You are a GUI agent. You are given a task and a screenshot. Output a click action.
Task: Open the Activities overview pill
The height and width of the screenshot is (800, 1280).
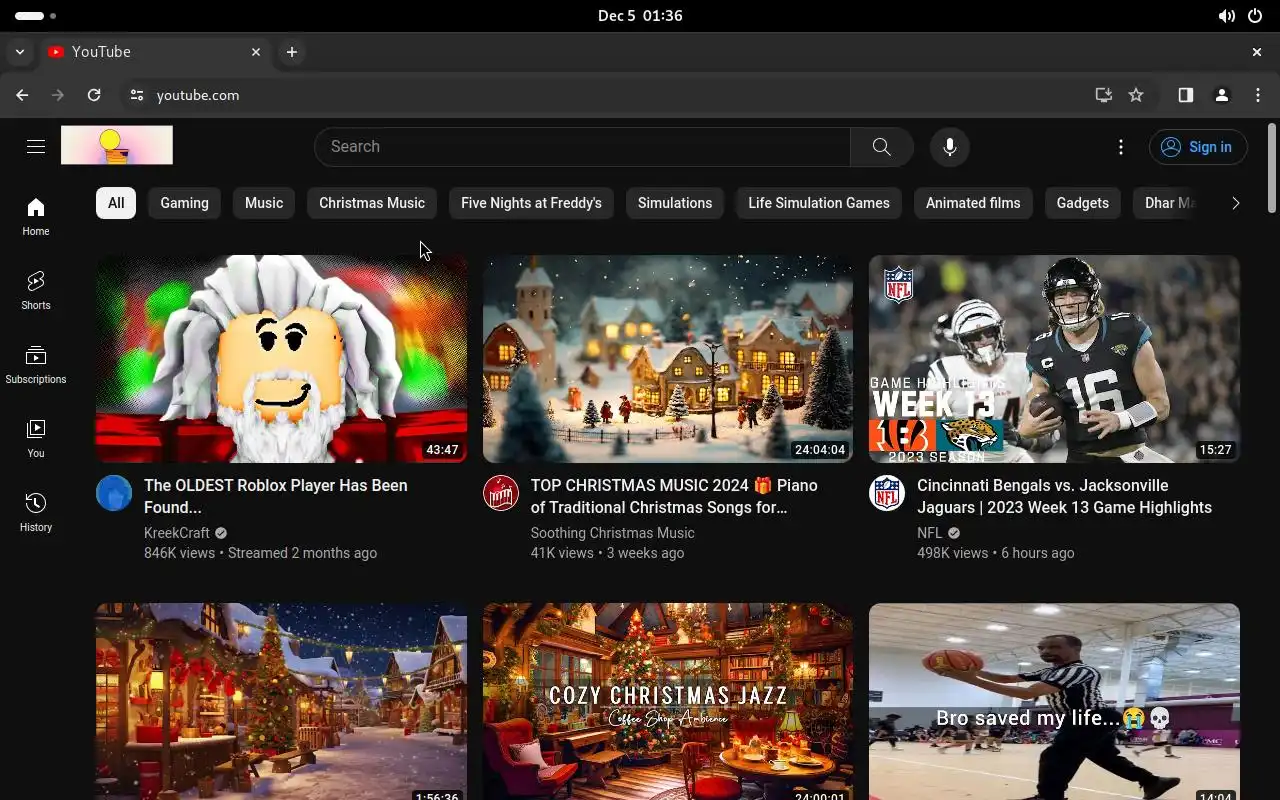pyautogui.click(x=36, y=16)
